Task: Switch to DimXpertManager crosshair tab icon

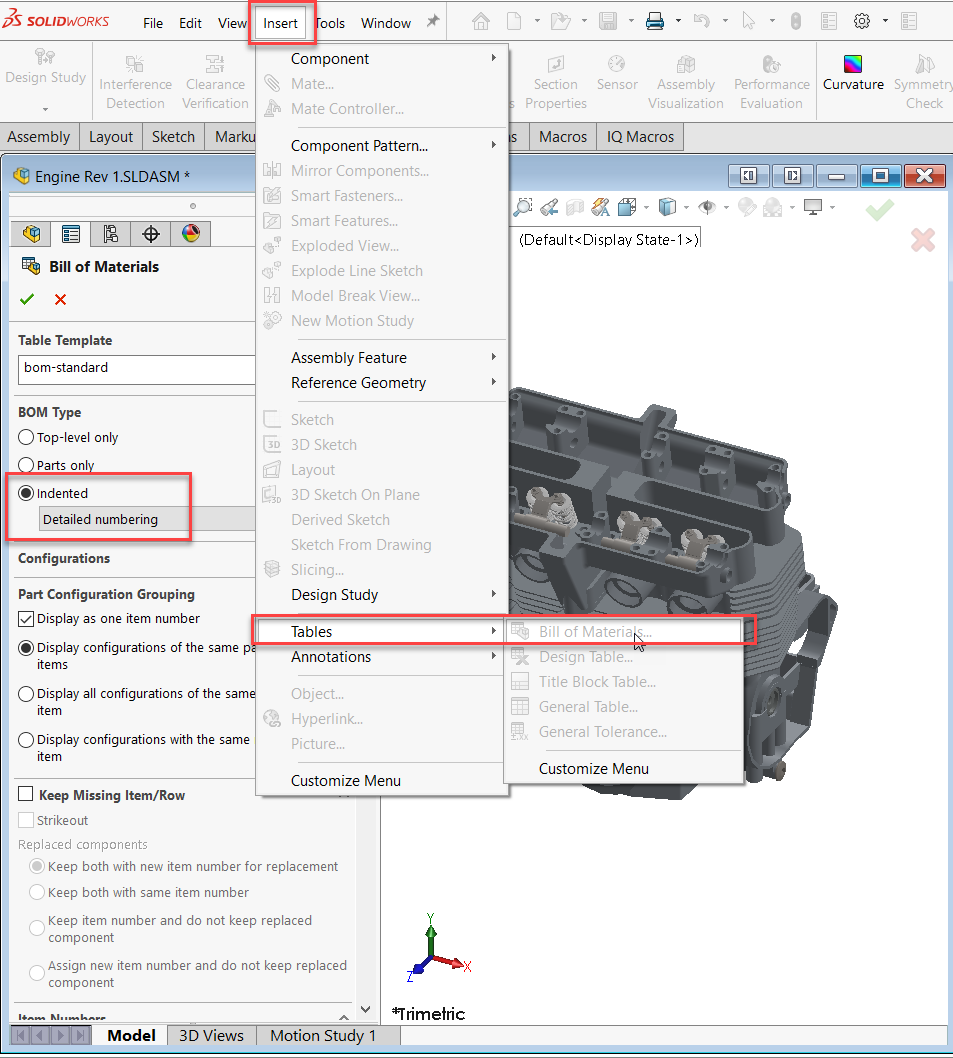Action: click(x=151, y=234)
